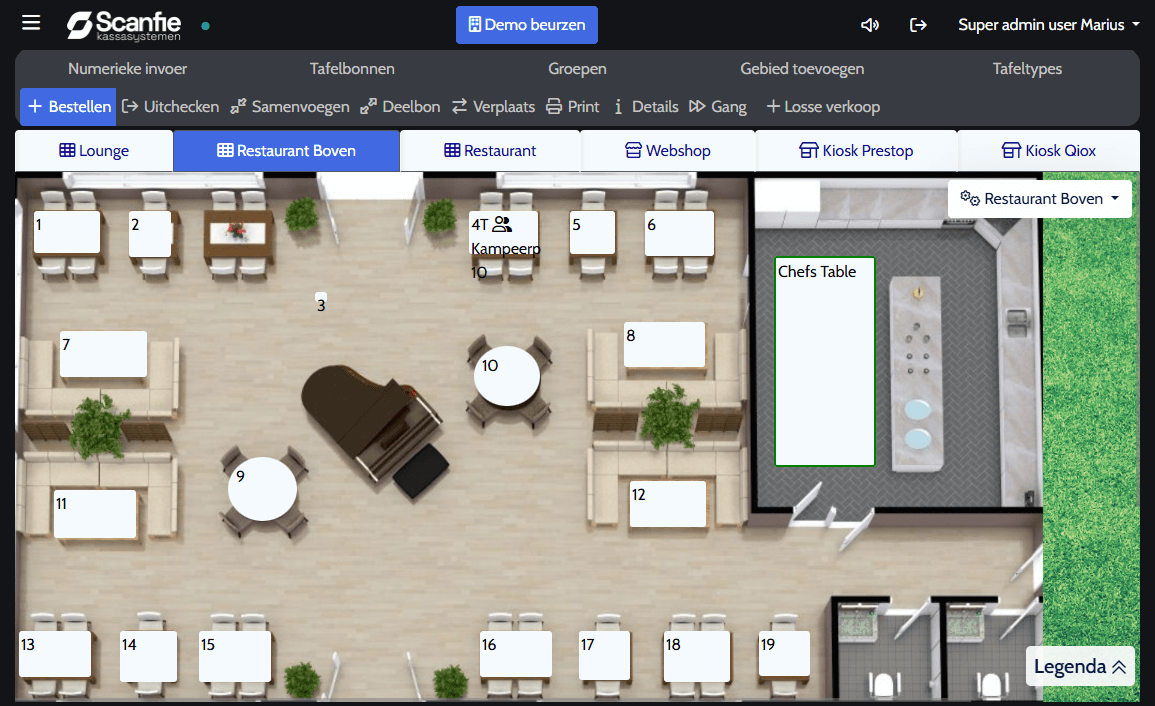The image size is (1155, 706).
Task: Select Gebied toevoegen from the top menu
Action: [x=801, y=69]
